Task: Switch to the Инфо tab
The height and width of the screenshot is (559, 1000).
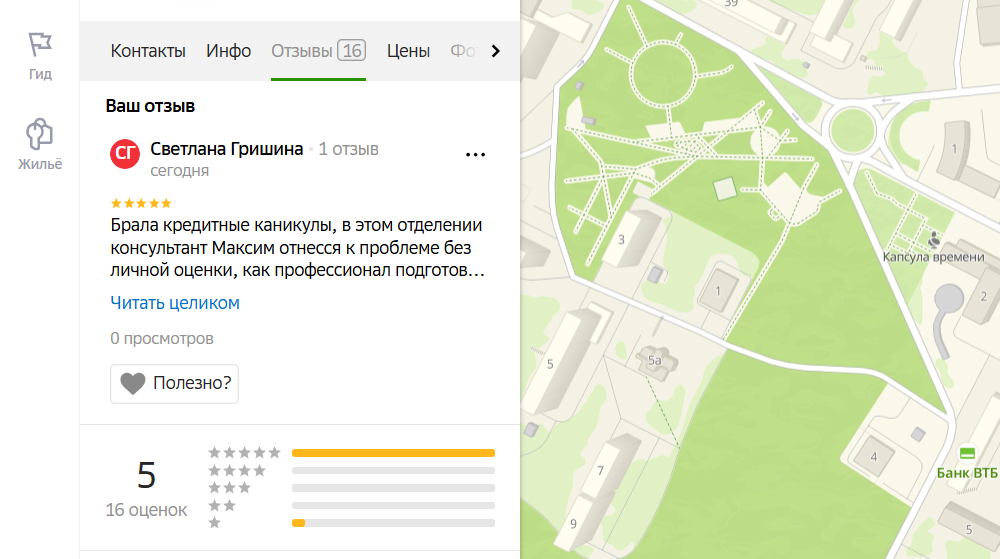Action: point(228,51)
